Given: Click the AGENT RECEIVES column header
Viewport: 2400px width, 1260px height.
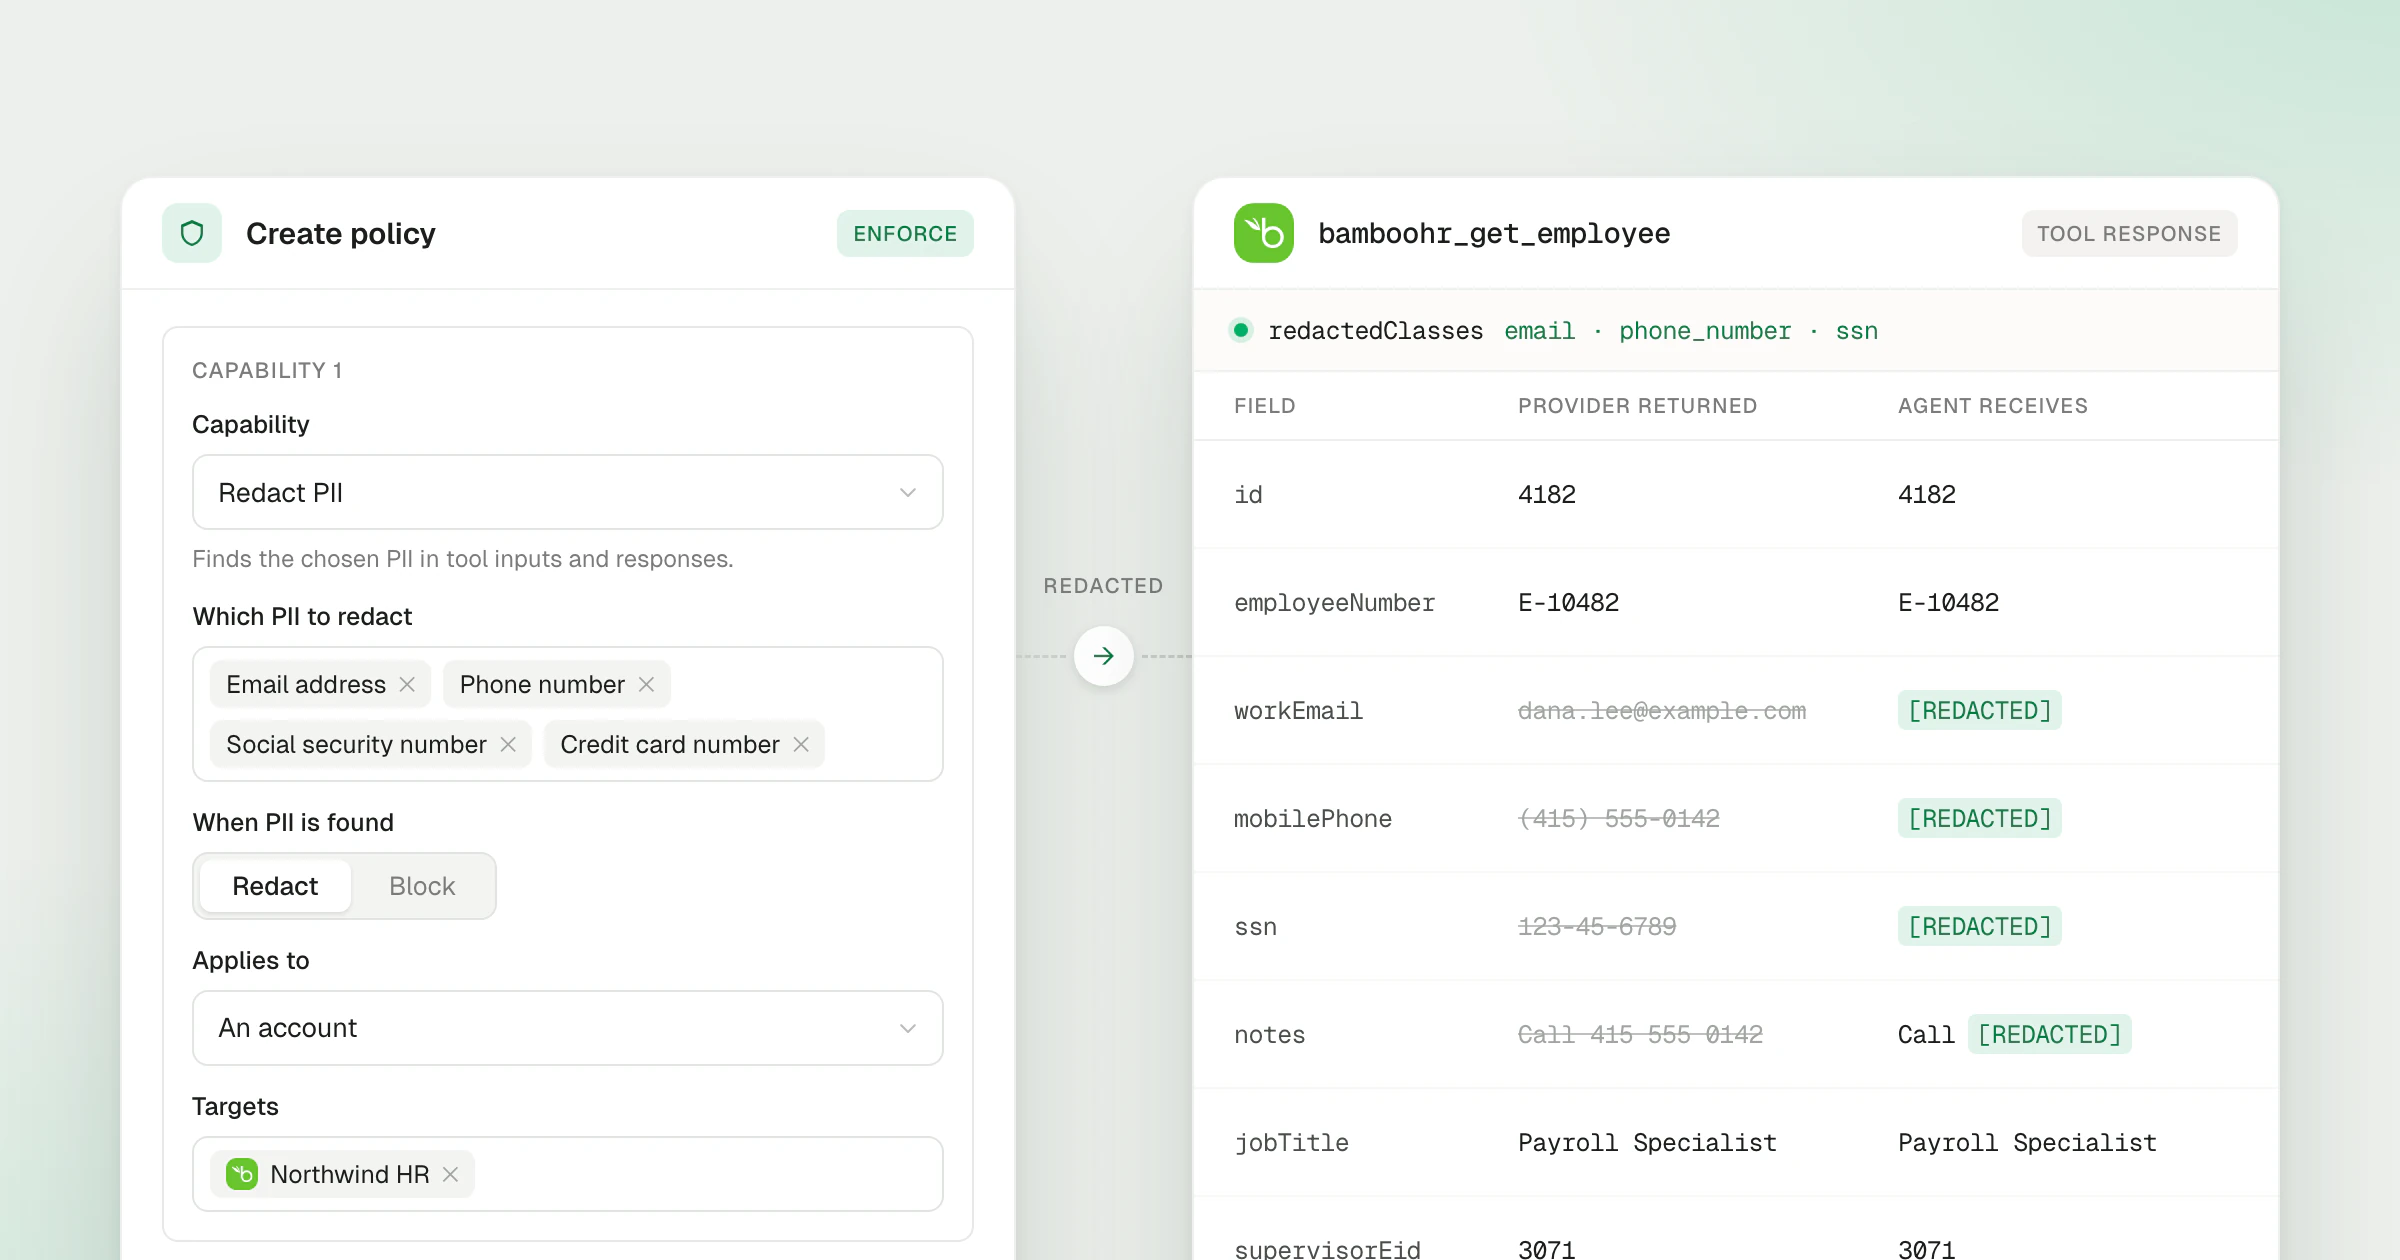Looking at the screenshot, I should 1993,405.
